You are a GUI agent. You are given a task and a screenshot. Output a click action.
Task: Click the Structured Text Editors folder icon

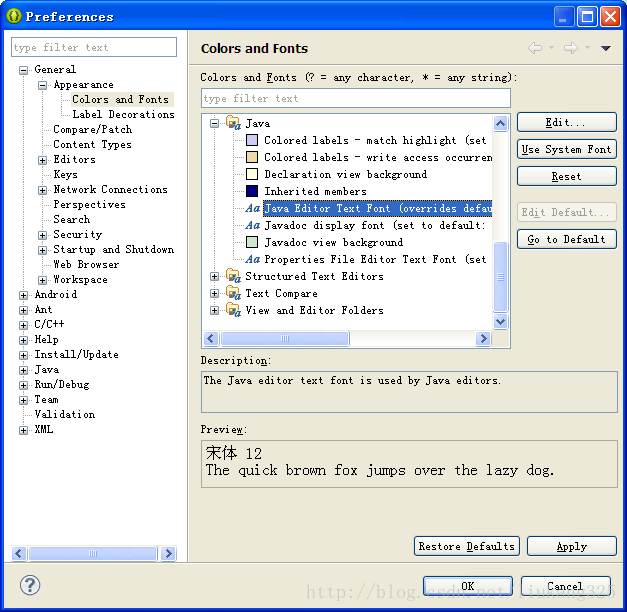coord(233,276)
